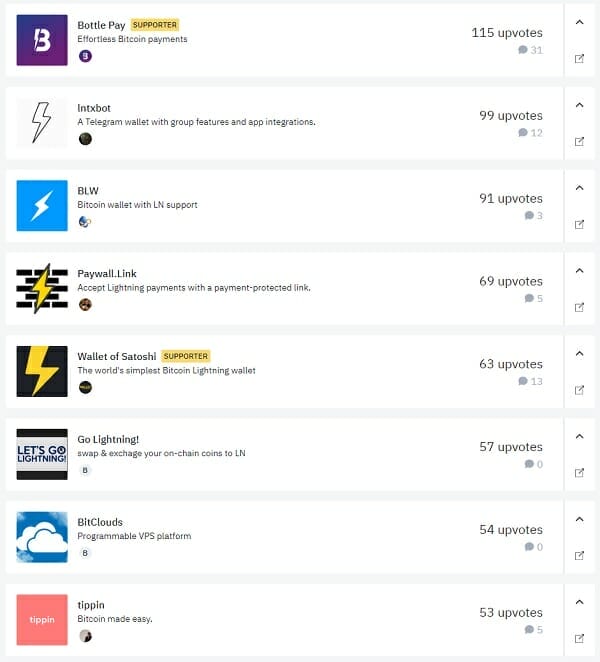Image resolution: width=600 pixels, height=662 pixels.
Task: View Wallet of Satoshi 13 comments
Action: pos(530,381)
